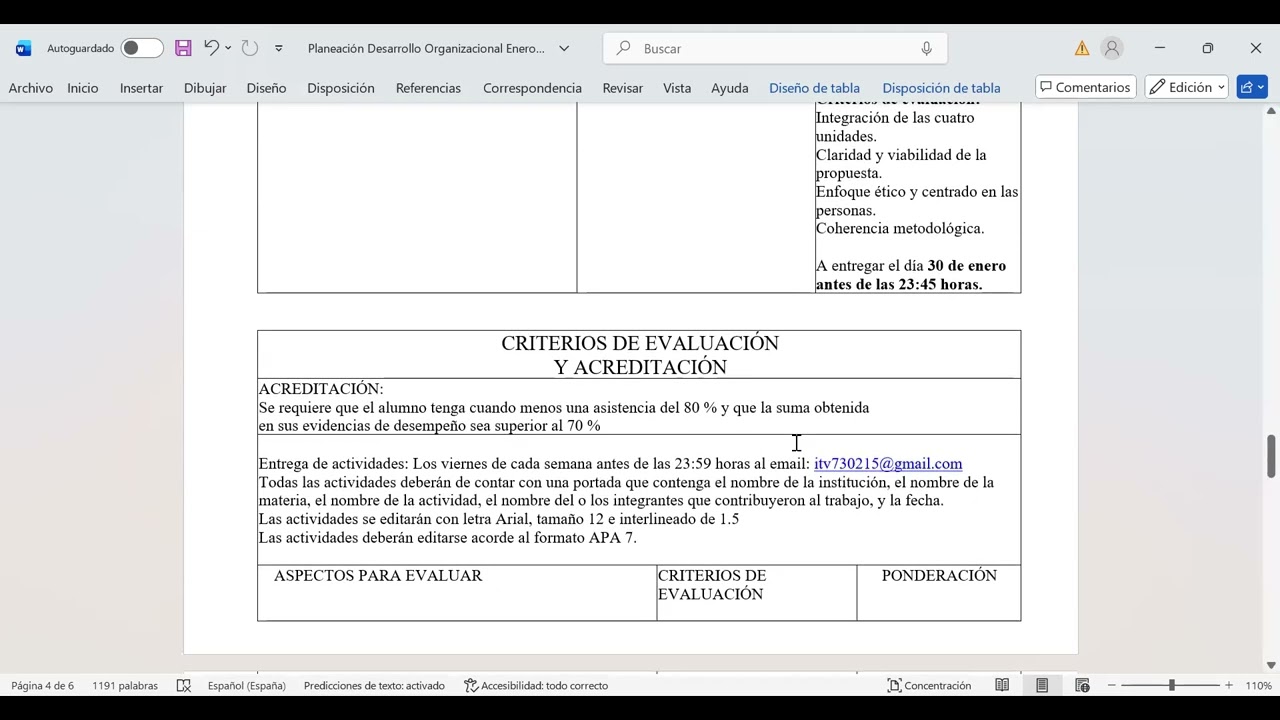Viewport: 1280px width, 720px height.
Task: Click the CRITERIOS DE EVALUACIÓN Y ACREDITACIÓN heading
Action: [640, 355]
